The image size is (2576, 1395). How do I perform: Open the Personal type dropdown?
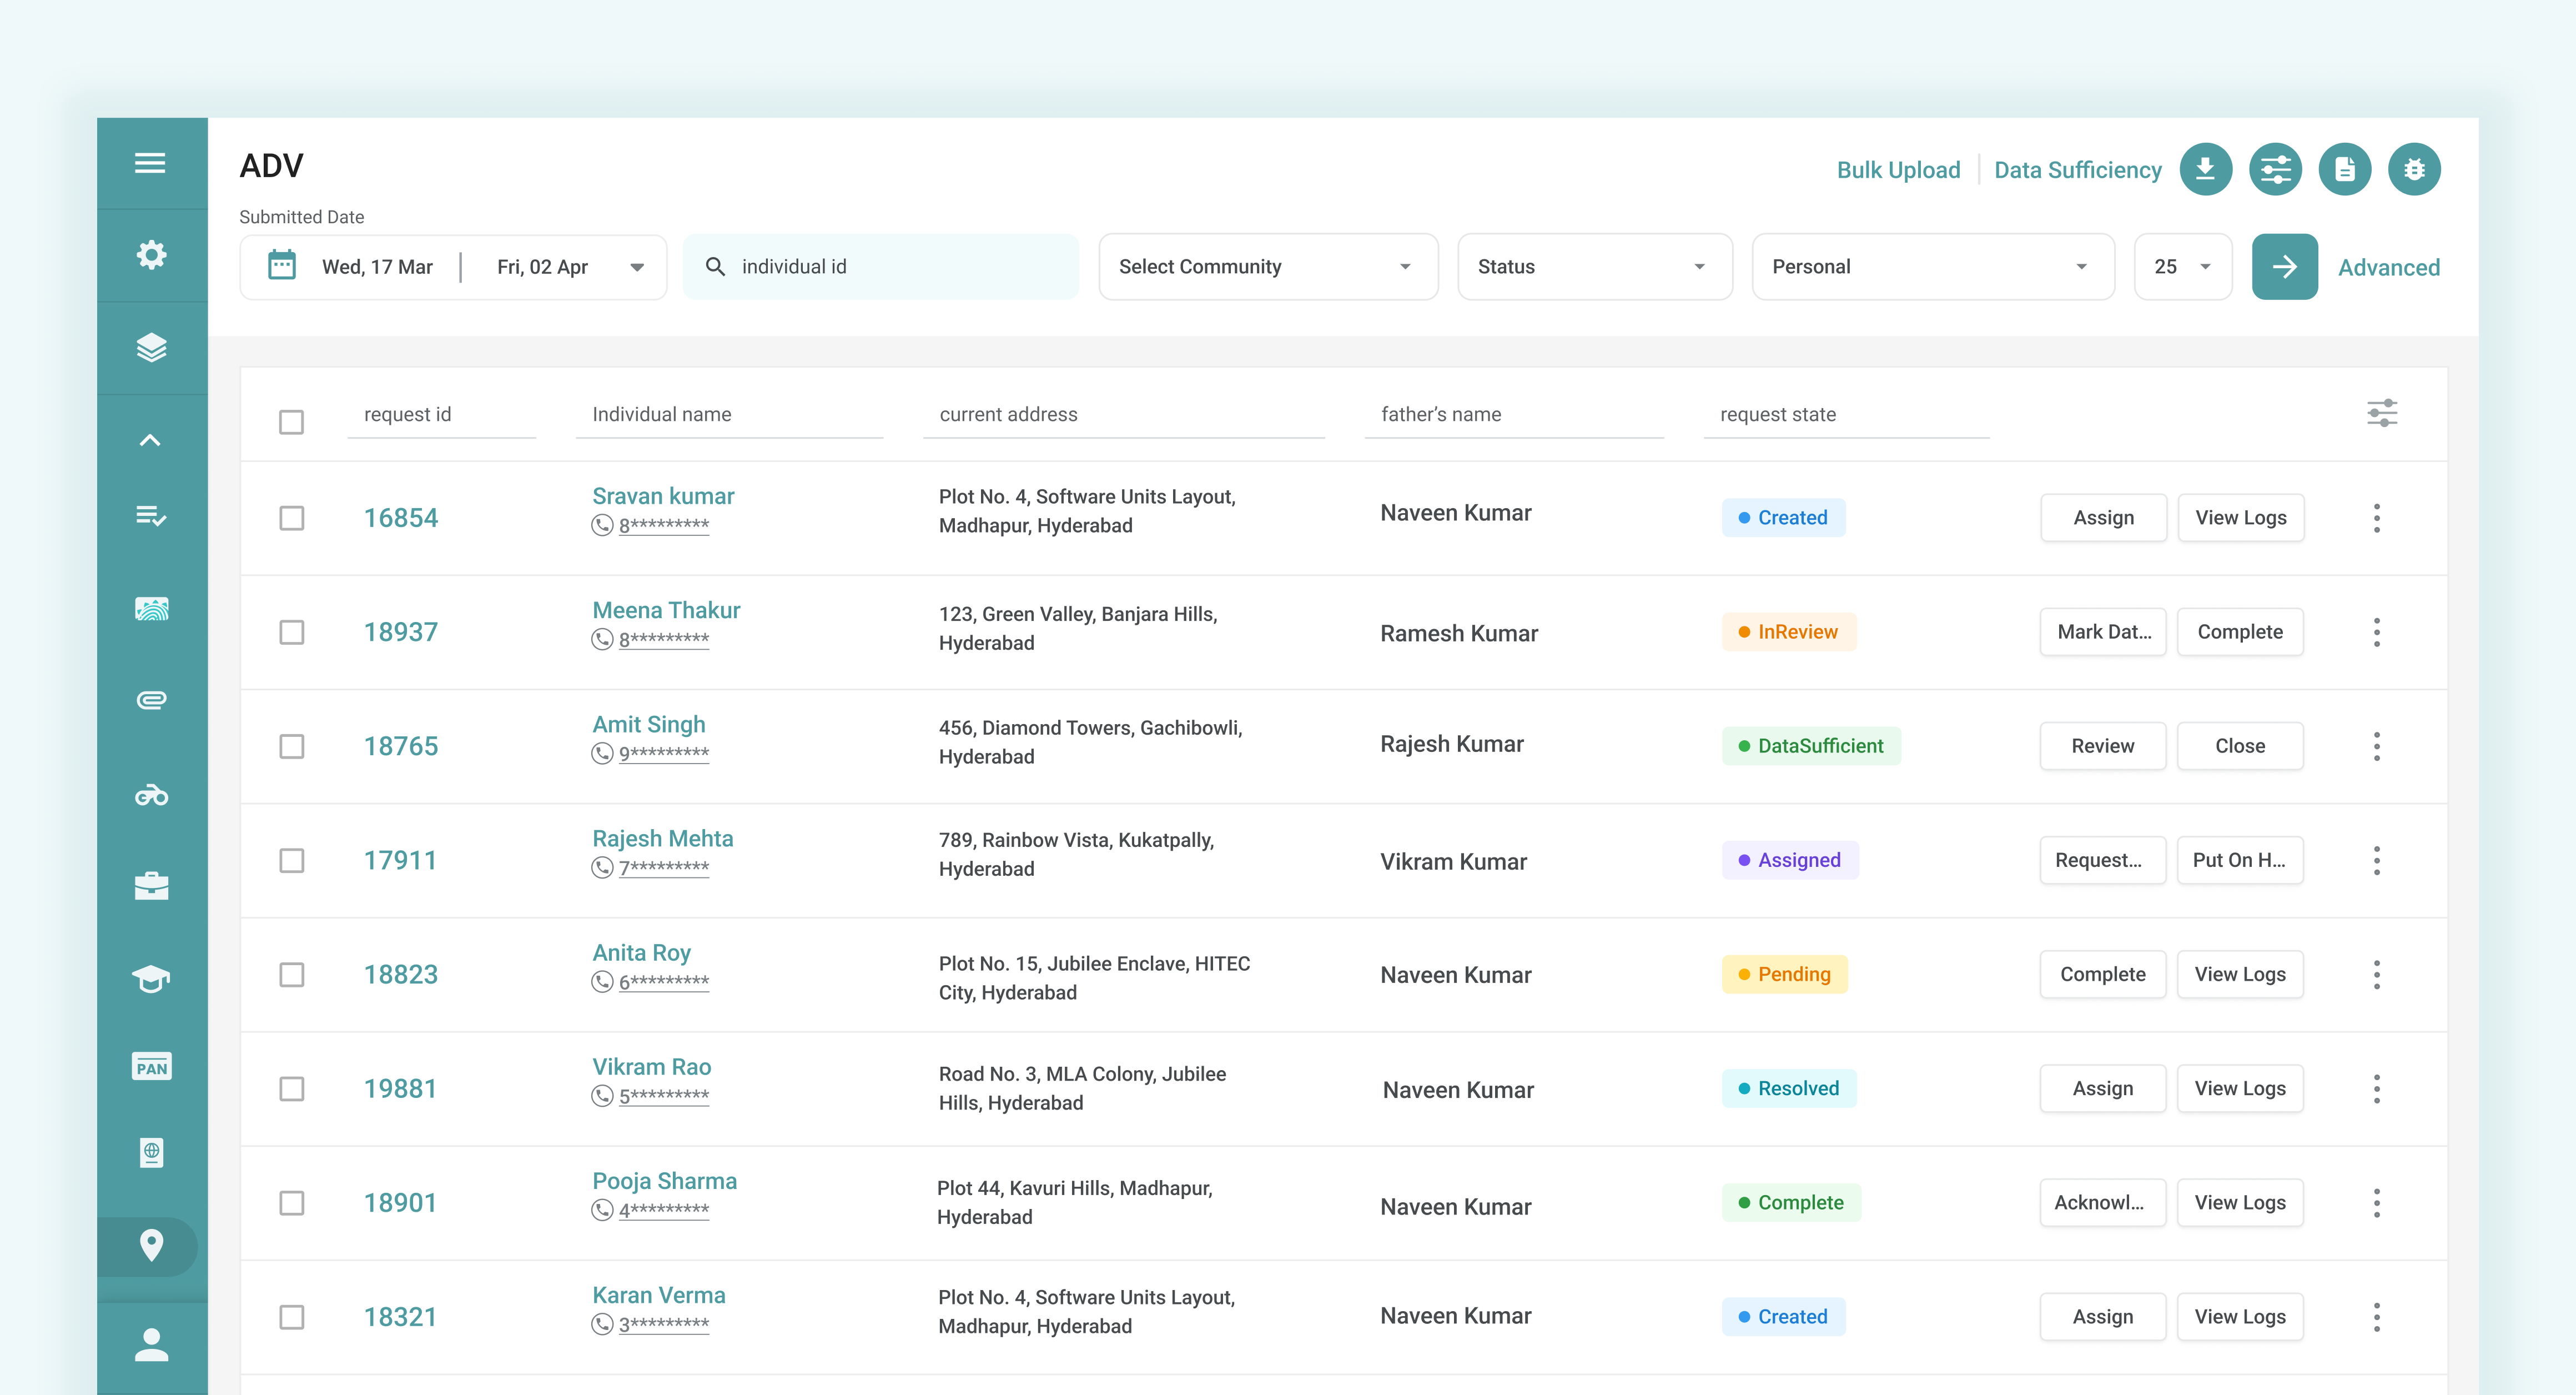point(1932,266)
